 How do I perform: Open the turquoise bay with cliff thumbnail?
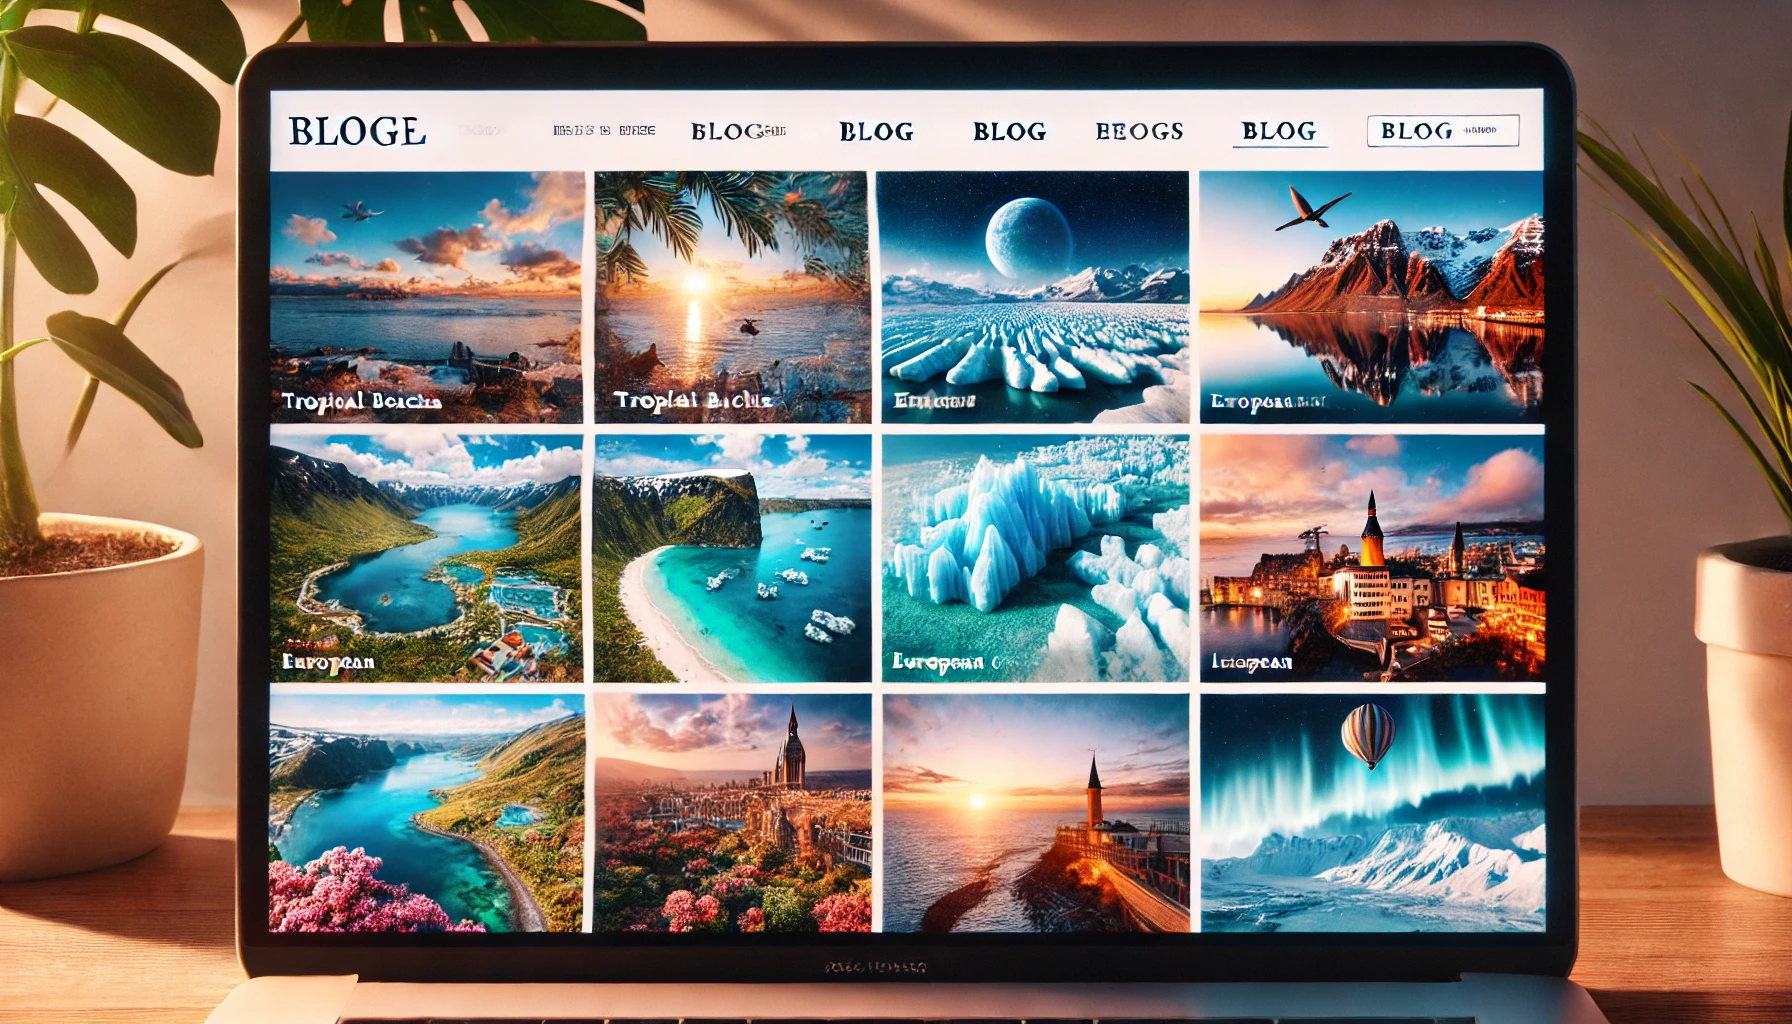[732, 558]
